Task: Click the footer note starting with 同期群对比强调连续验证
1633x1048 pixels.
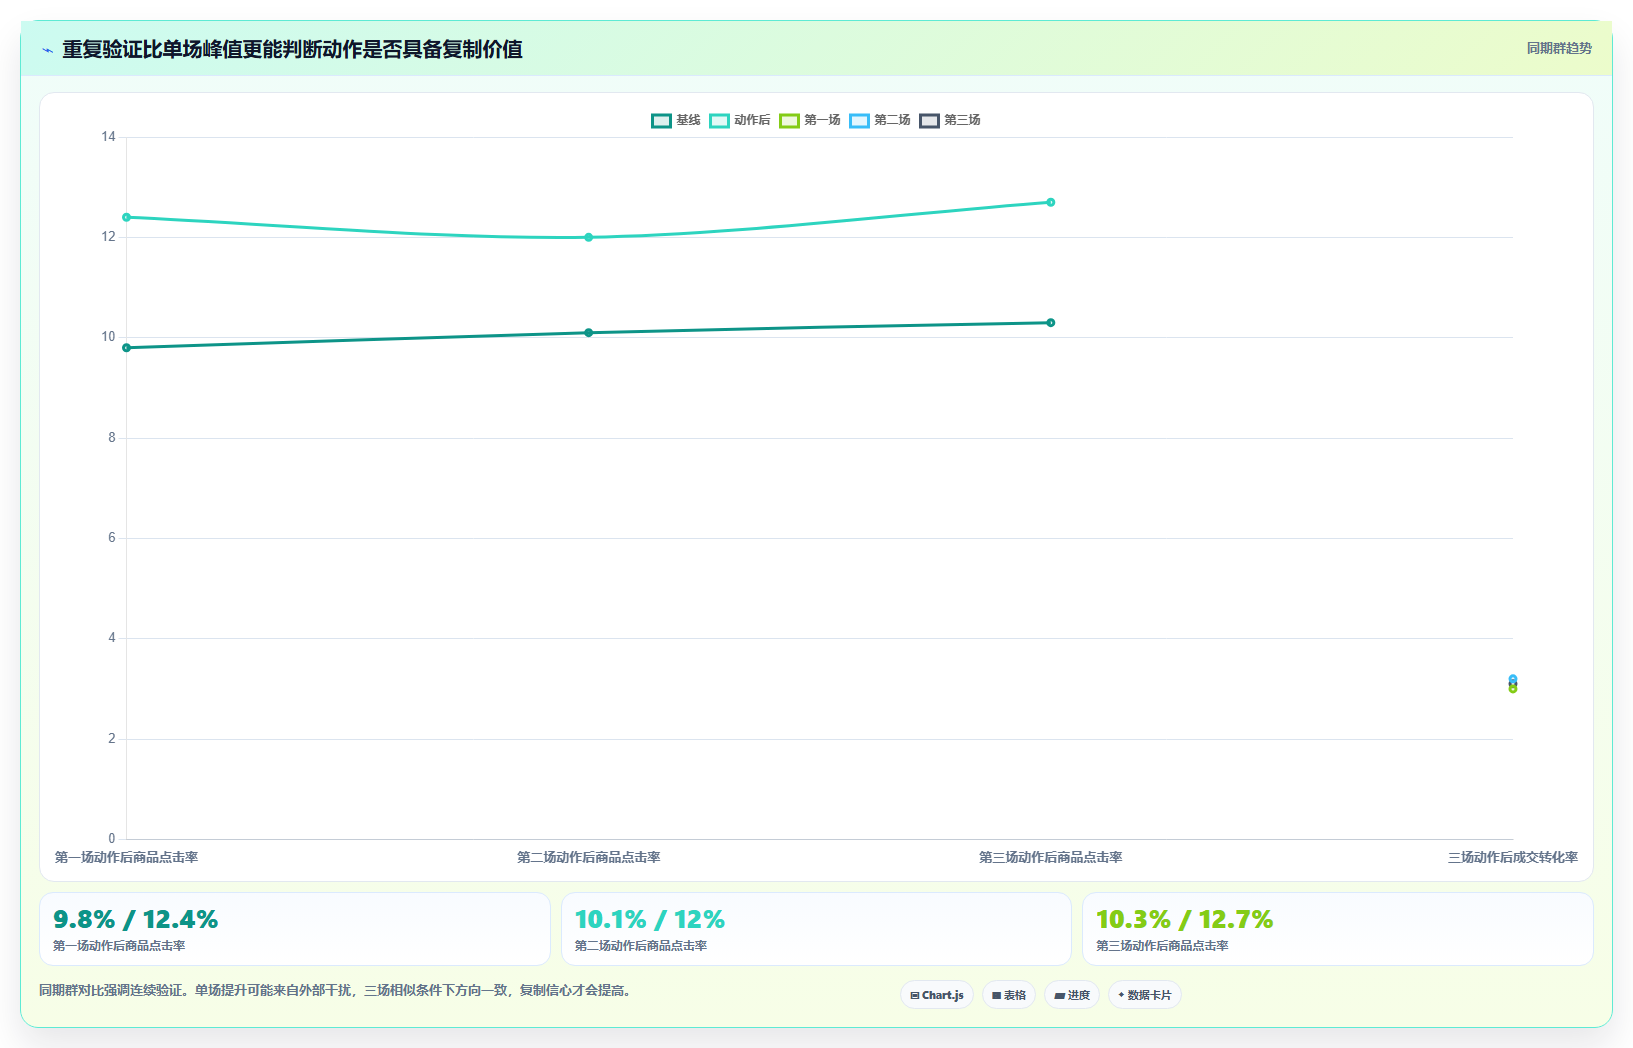Action: click(337, 990)
